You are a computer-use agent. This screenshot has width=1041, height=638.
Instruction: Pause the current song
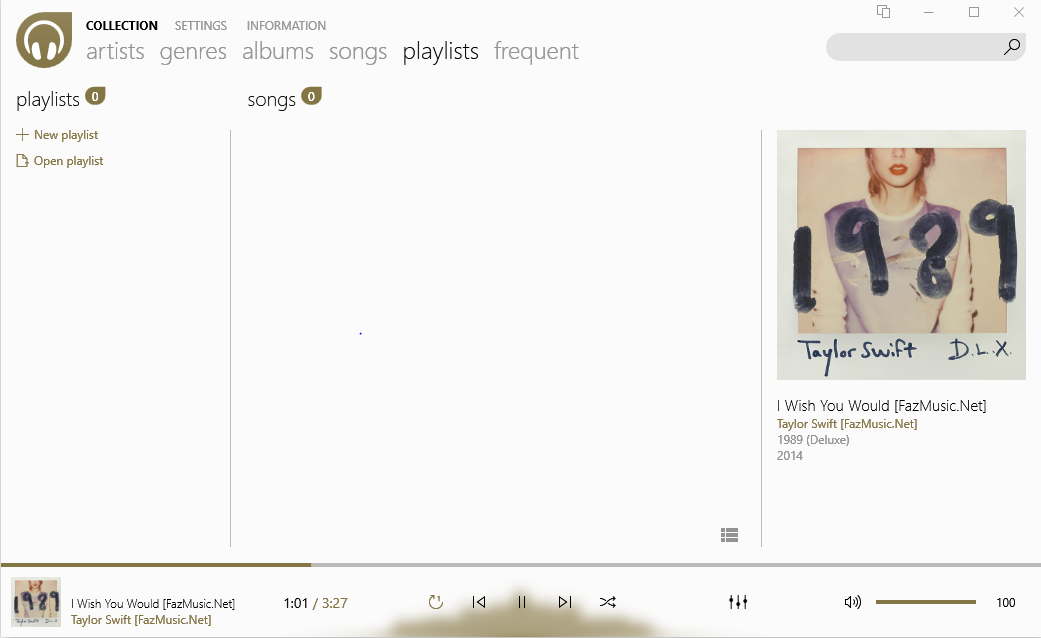tap(521, 602)
